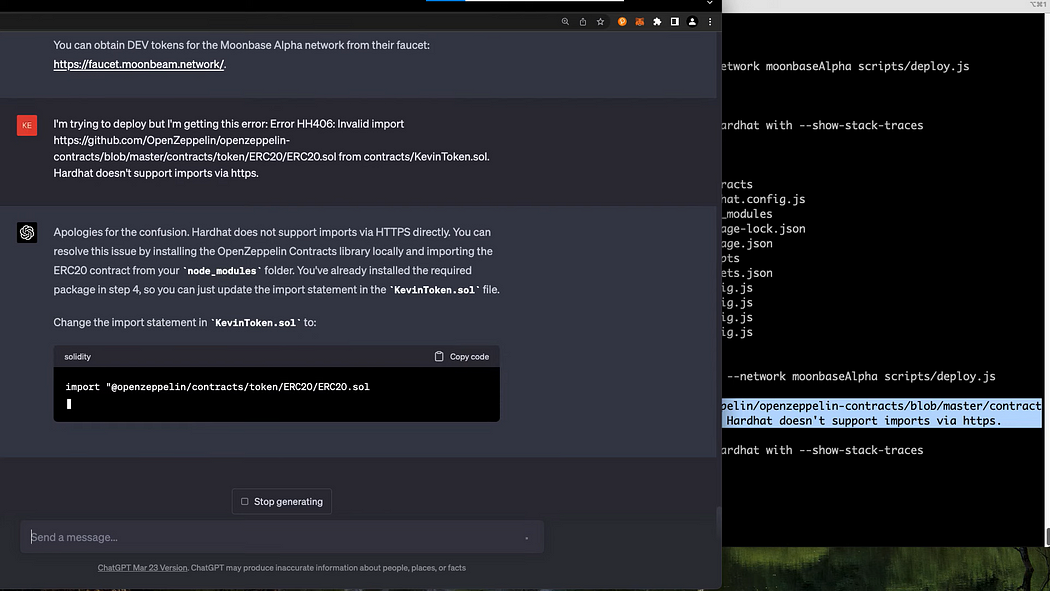This screenshot has height=591, width=1050.
Task: Click the square icon inside Stop generating
Action: click(244, 501)
